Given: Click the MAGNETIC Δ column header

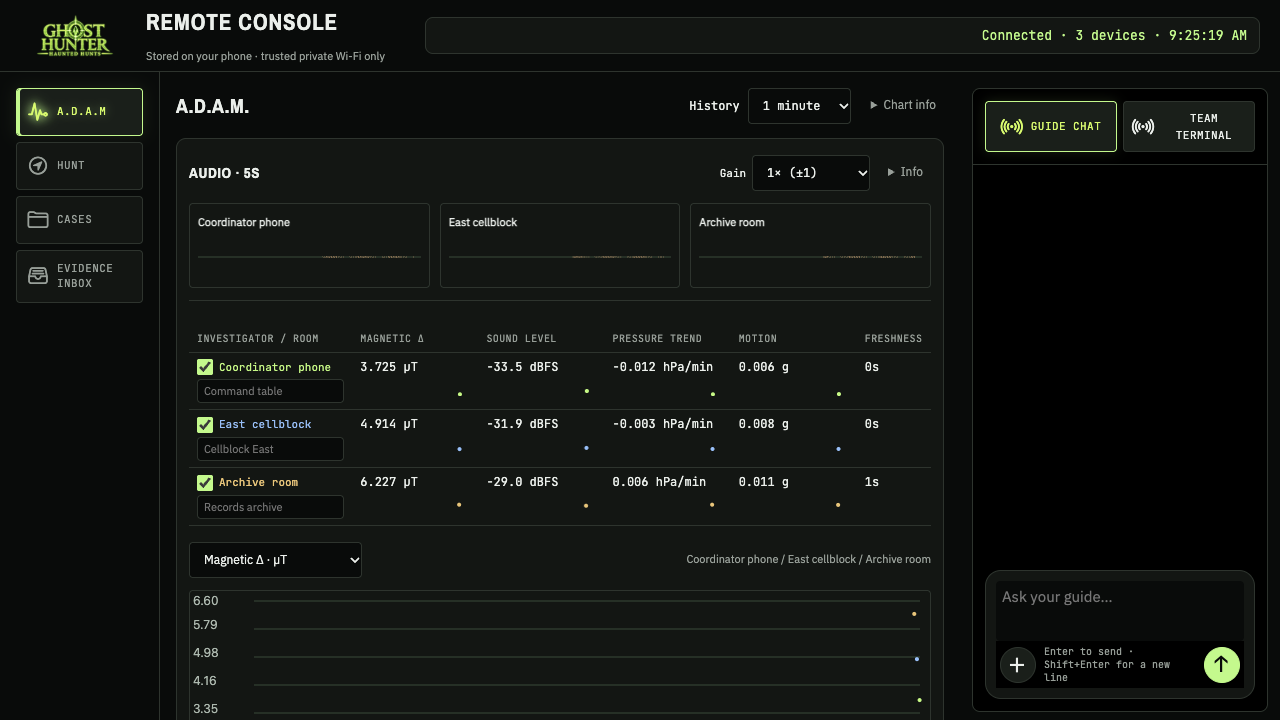Looking at the screenshot, I should point(392,339).
